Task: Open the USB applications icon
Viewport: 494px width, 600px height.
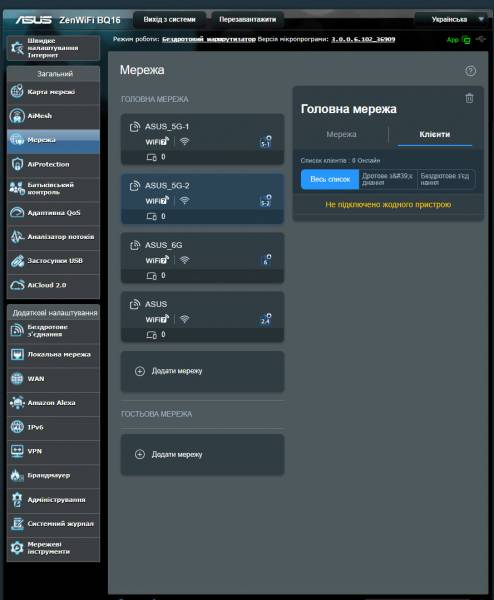Action: coord(17,261)
